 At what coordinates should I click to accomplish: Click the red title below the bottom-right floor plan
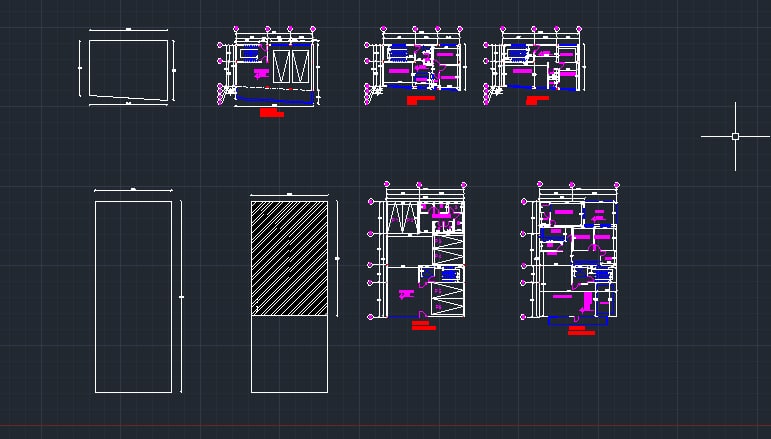click(x=580, y=330)
